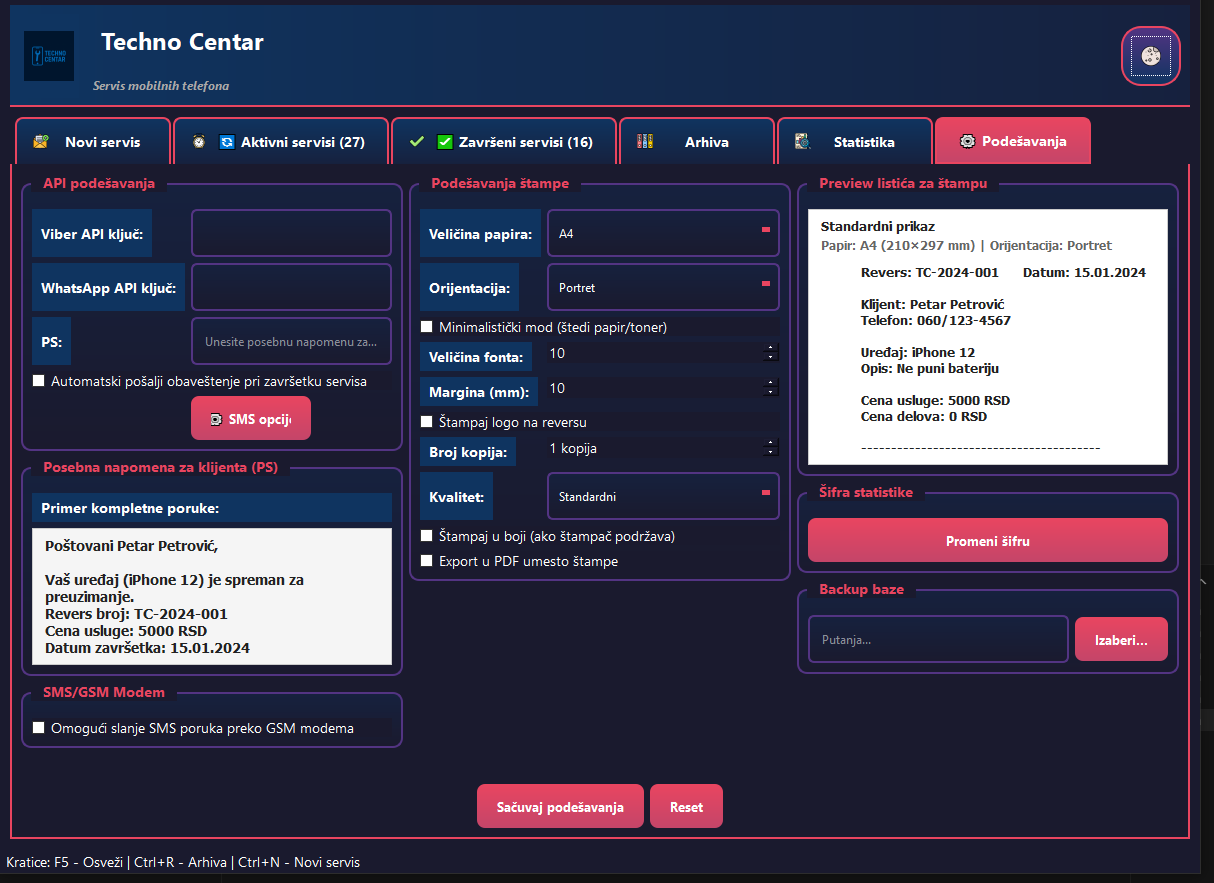Click the books icon on Arhiva tab

click(x=645, y=142)
